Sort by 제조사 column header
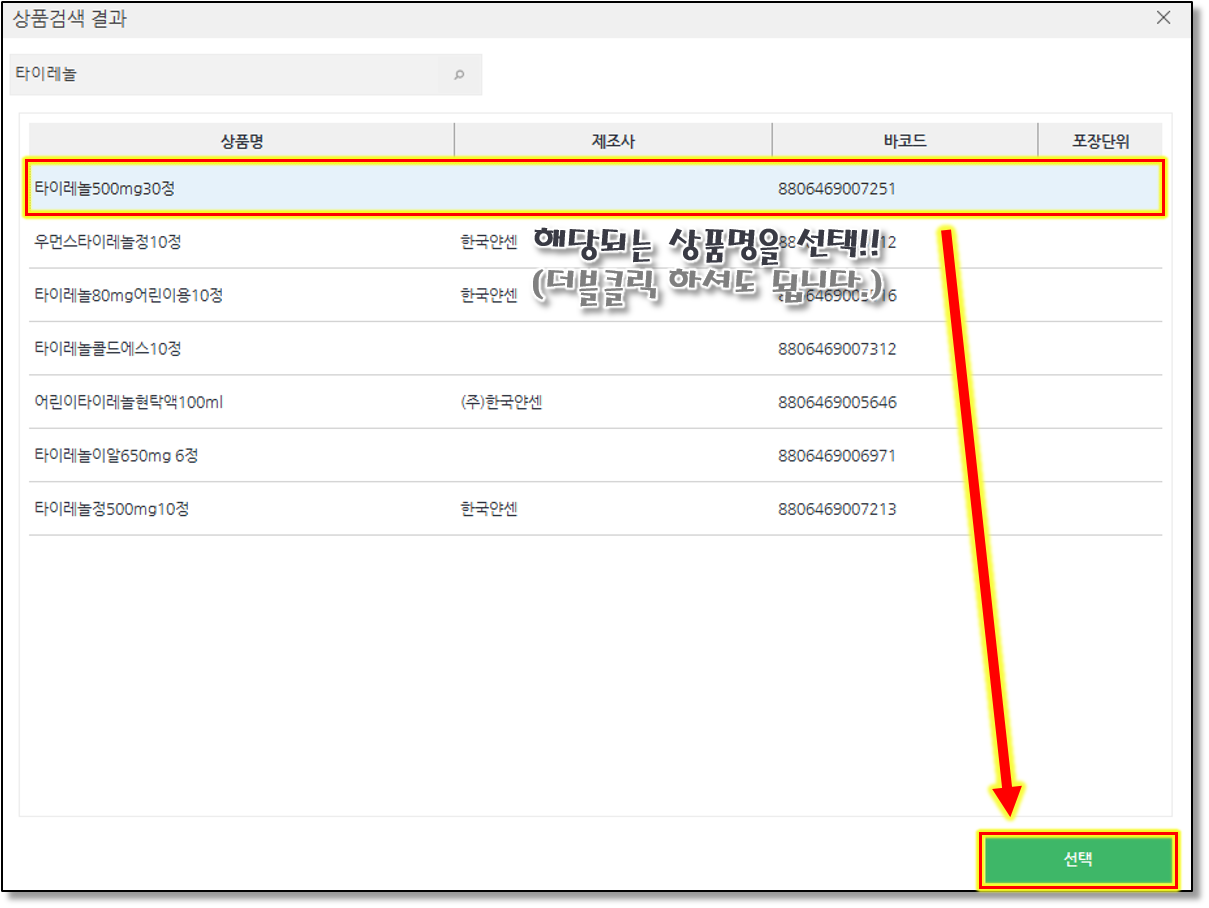 coord(613,141)
